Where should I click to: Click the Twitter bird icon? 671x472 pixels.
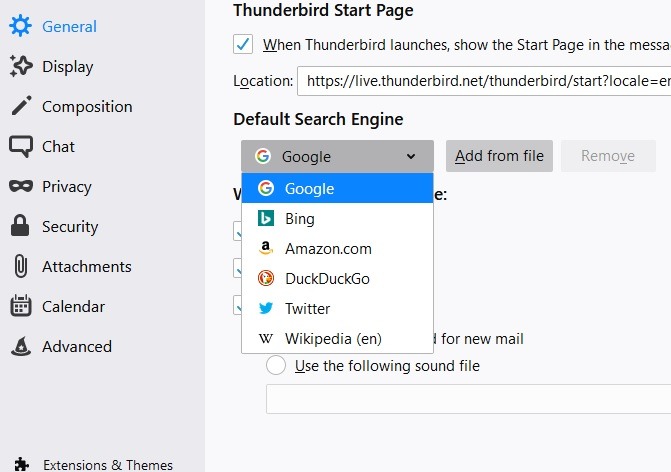click(266, 308)
